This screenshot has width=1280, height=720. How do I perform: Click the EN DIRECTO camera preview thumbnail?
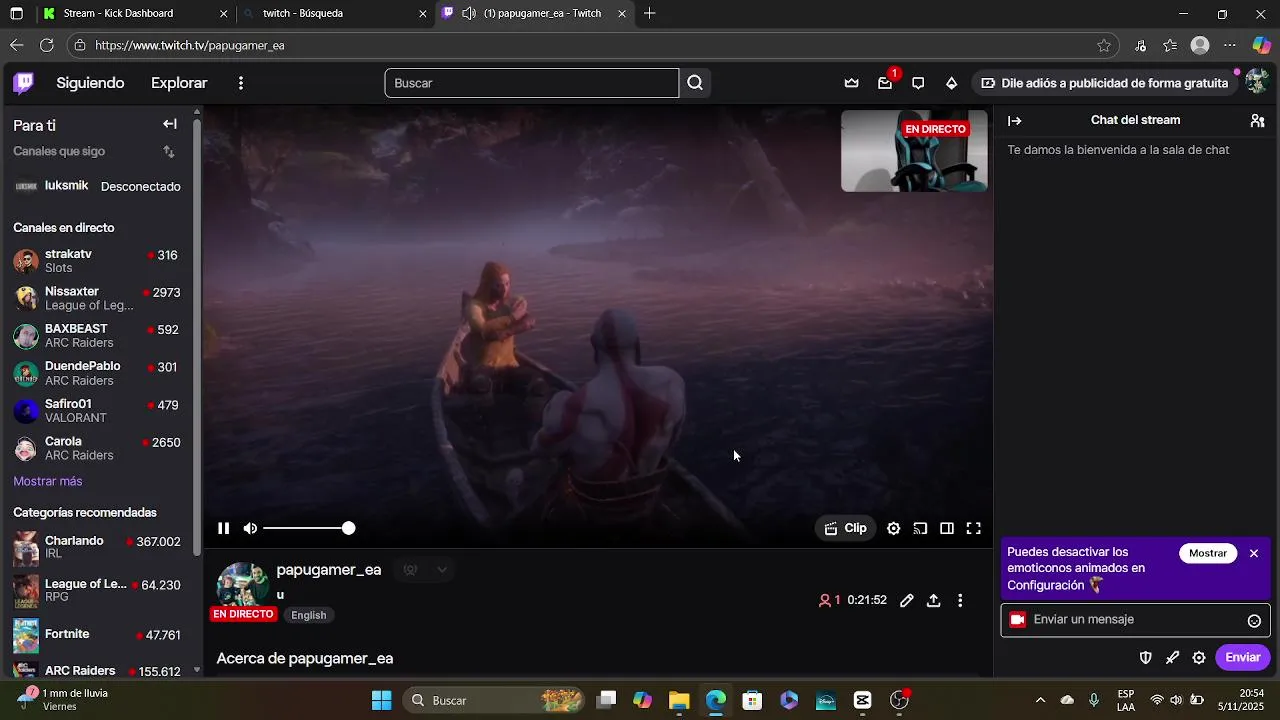tap(914, 151)
